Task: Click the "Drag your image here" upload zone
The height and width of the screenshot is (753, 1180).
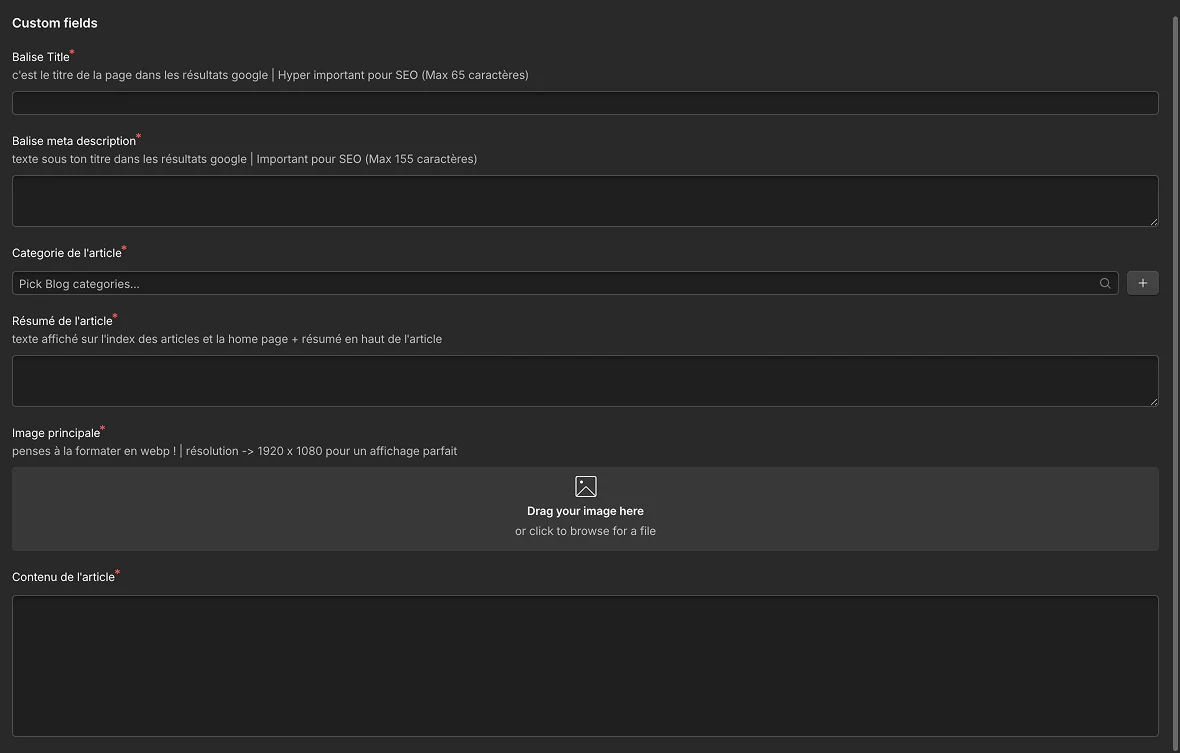Action: coord(585,509)
